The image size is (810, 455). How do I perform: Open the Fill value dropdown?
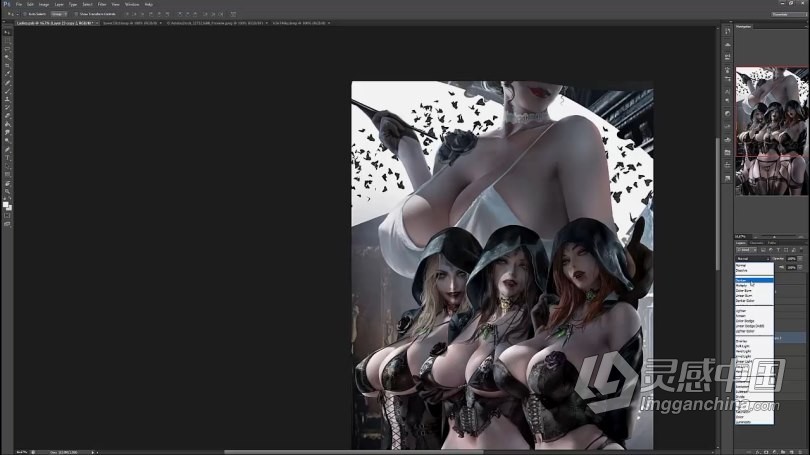800,268
